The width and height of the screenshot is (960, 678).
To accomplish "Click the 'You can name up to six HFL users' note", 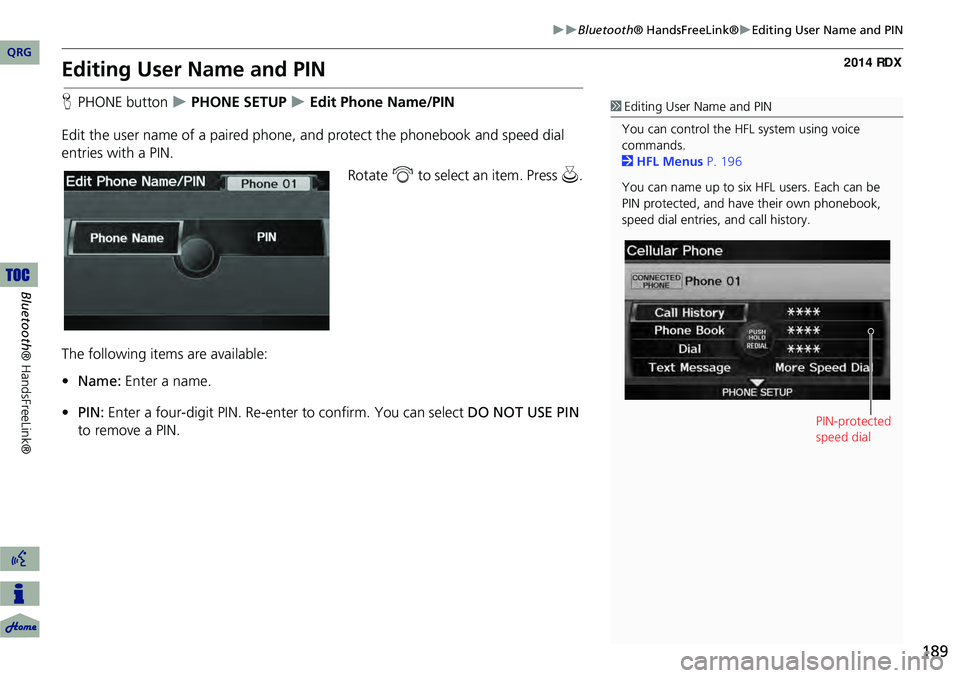I will (751, 203).
